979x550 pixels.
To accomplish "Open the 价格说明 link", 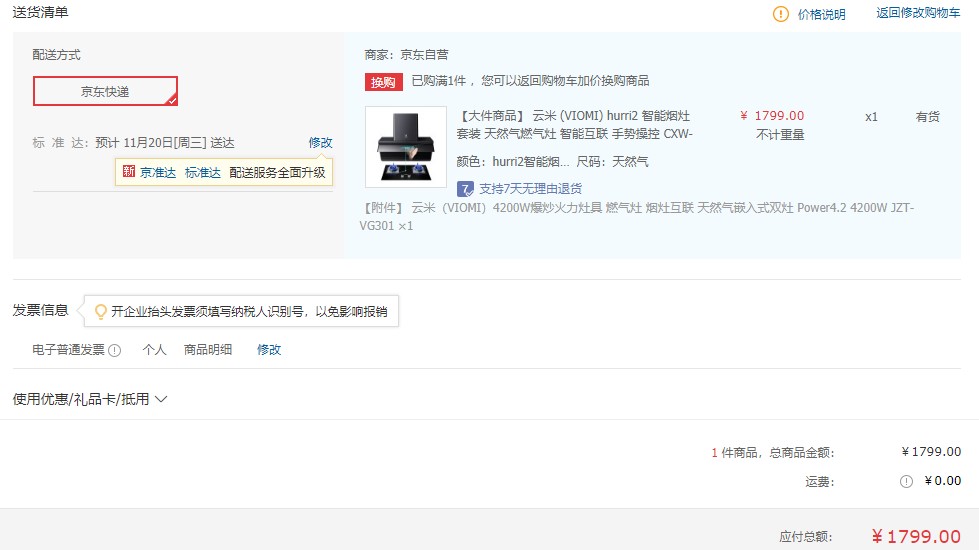I will [x=821, y=14].
